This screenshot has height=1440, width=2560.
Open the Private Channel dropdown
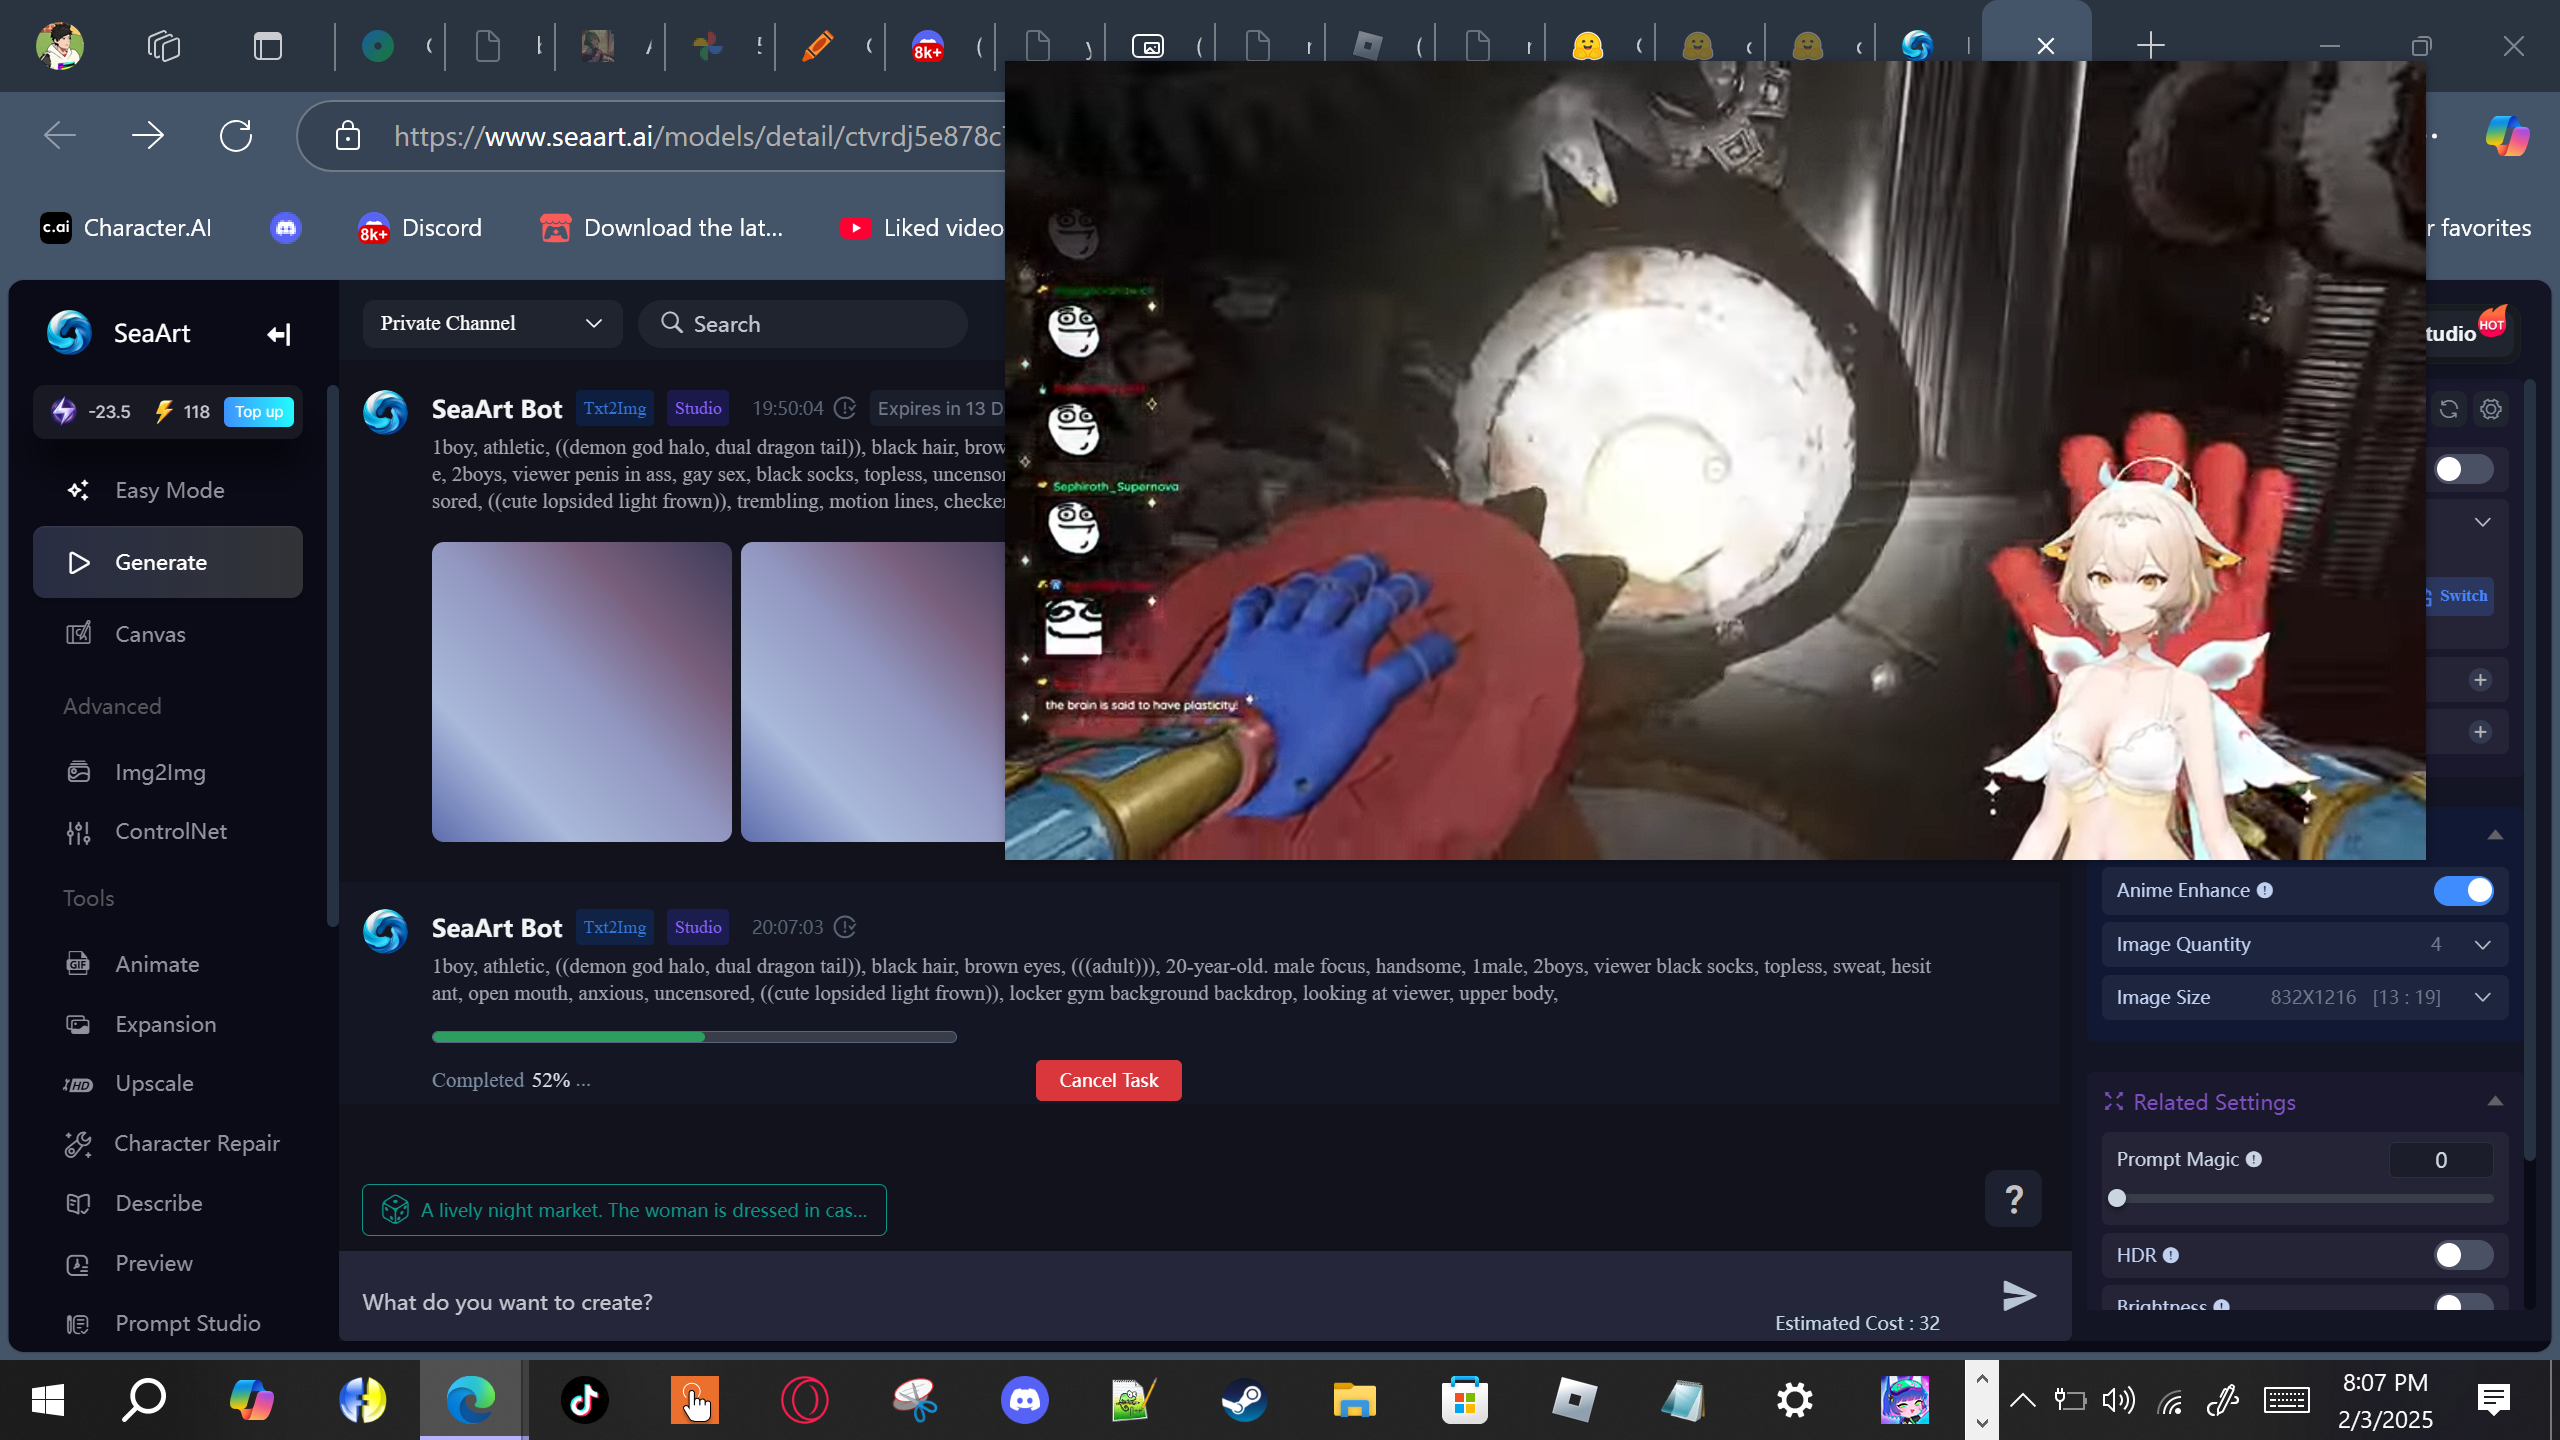tap(492, 324)
